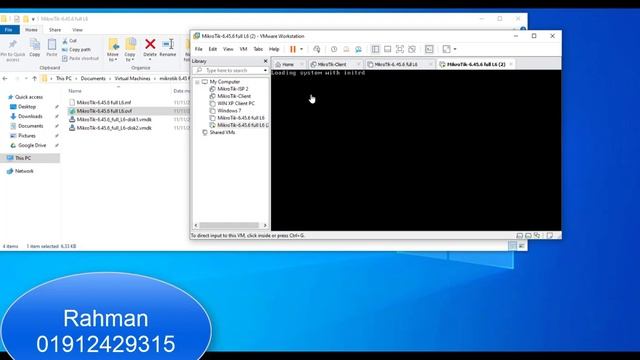Revert to snapshot toolbar icon in VMware

(x=346, y=49)
